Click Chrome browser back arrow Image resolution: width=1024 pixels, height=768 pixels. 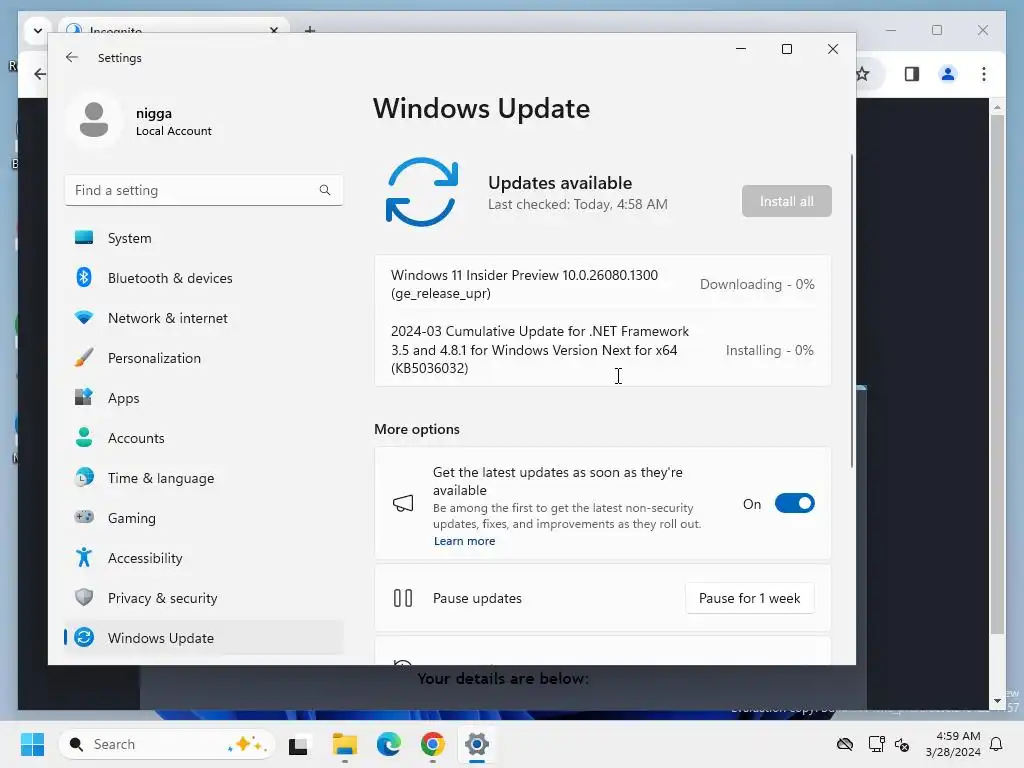(40, 74)
